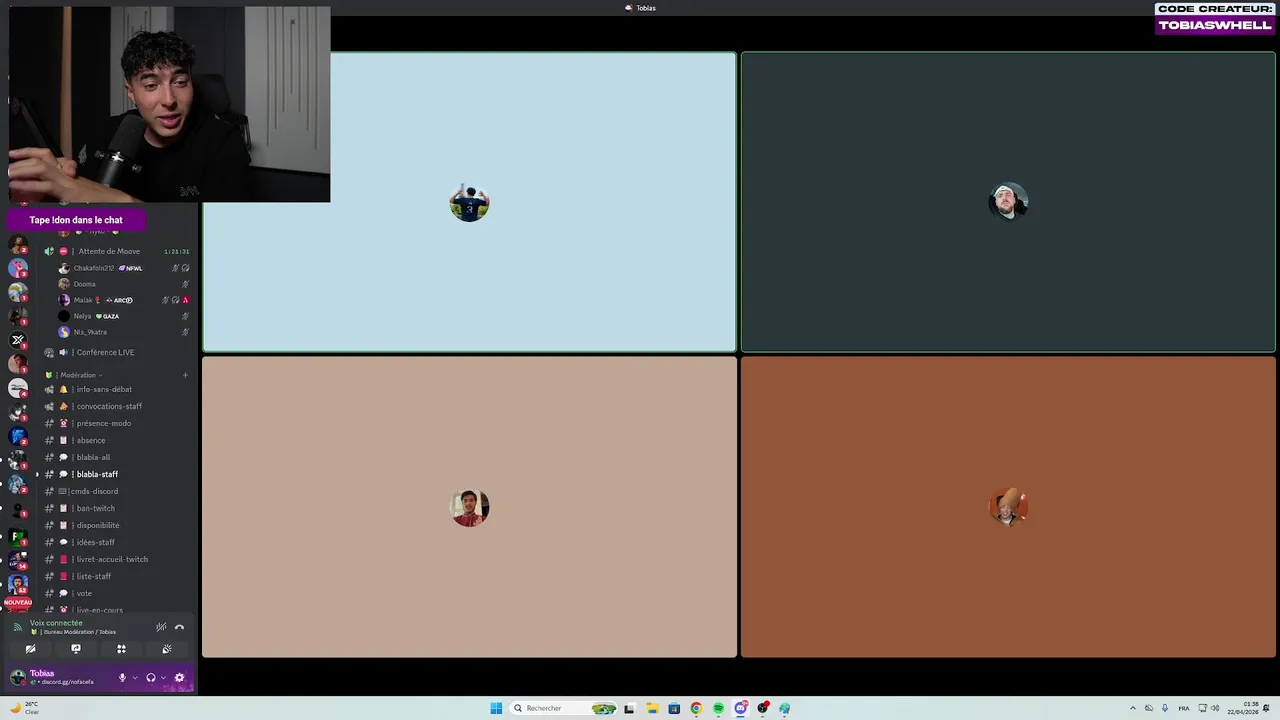This screenshot has height=720, width=1280.
Task: Add a channel to Modération category
Action: pyautogui.click(x=185, y=375)
